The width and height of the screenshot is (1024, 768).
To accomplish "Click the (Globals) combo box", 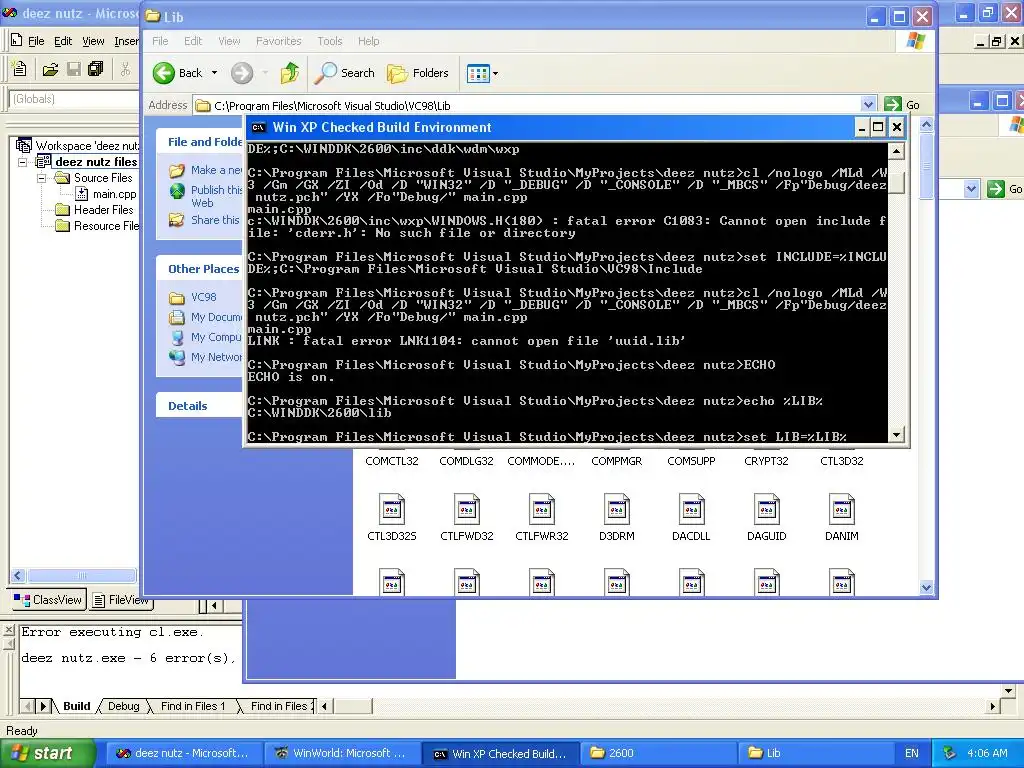I will [73, 99].
